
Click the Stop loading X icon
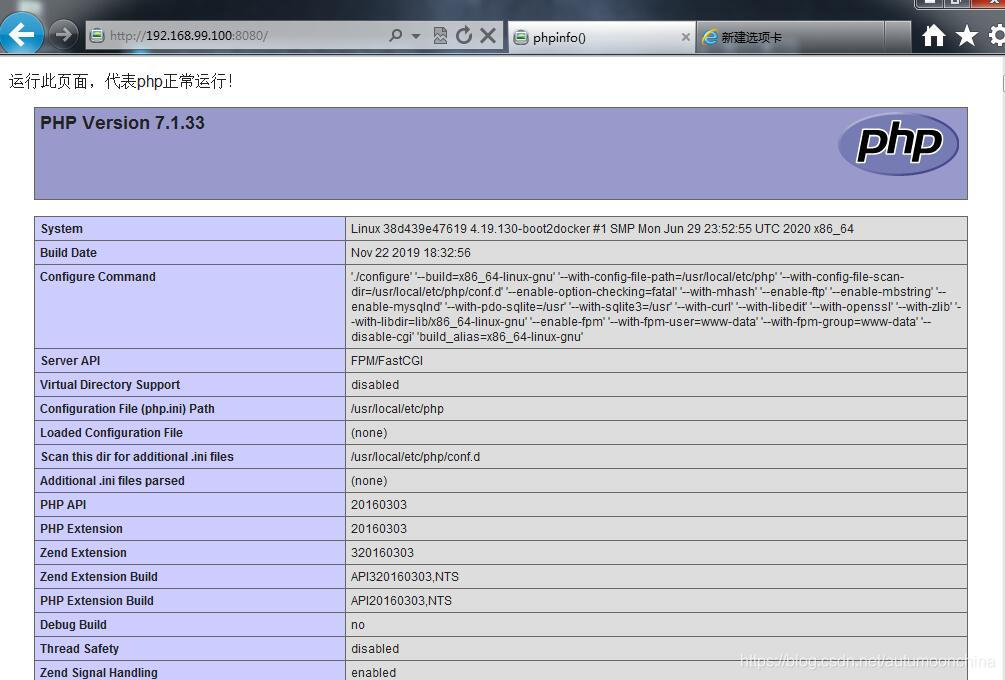coord(488,35)
